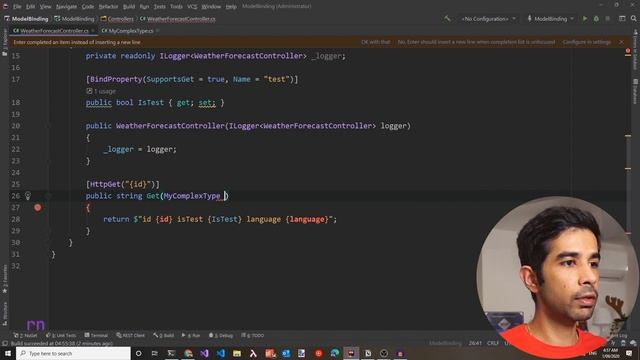Close the MyComplexType.cs editor tab
The width and height of the screenshot is (640, 360).
[x=158, y=31]
